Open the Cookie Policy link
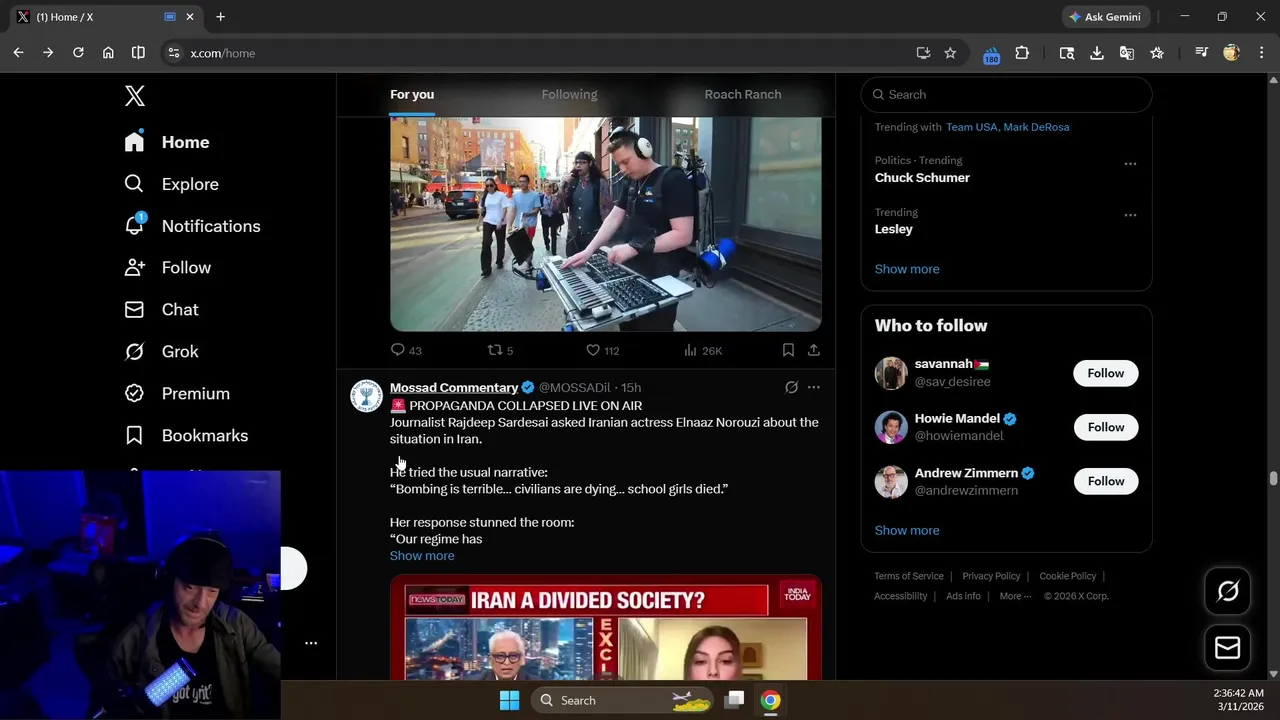Screen dimensions: 1280x720 [1068, 576]
